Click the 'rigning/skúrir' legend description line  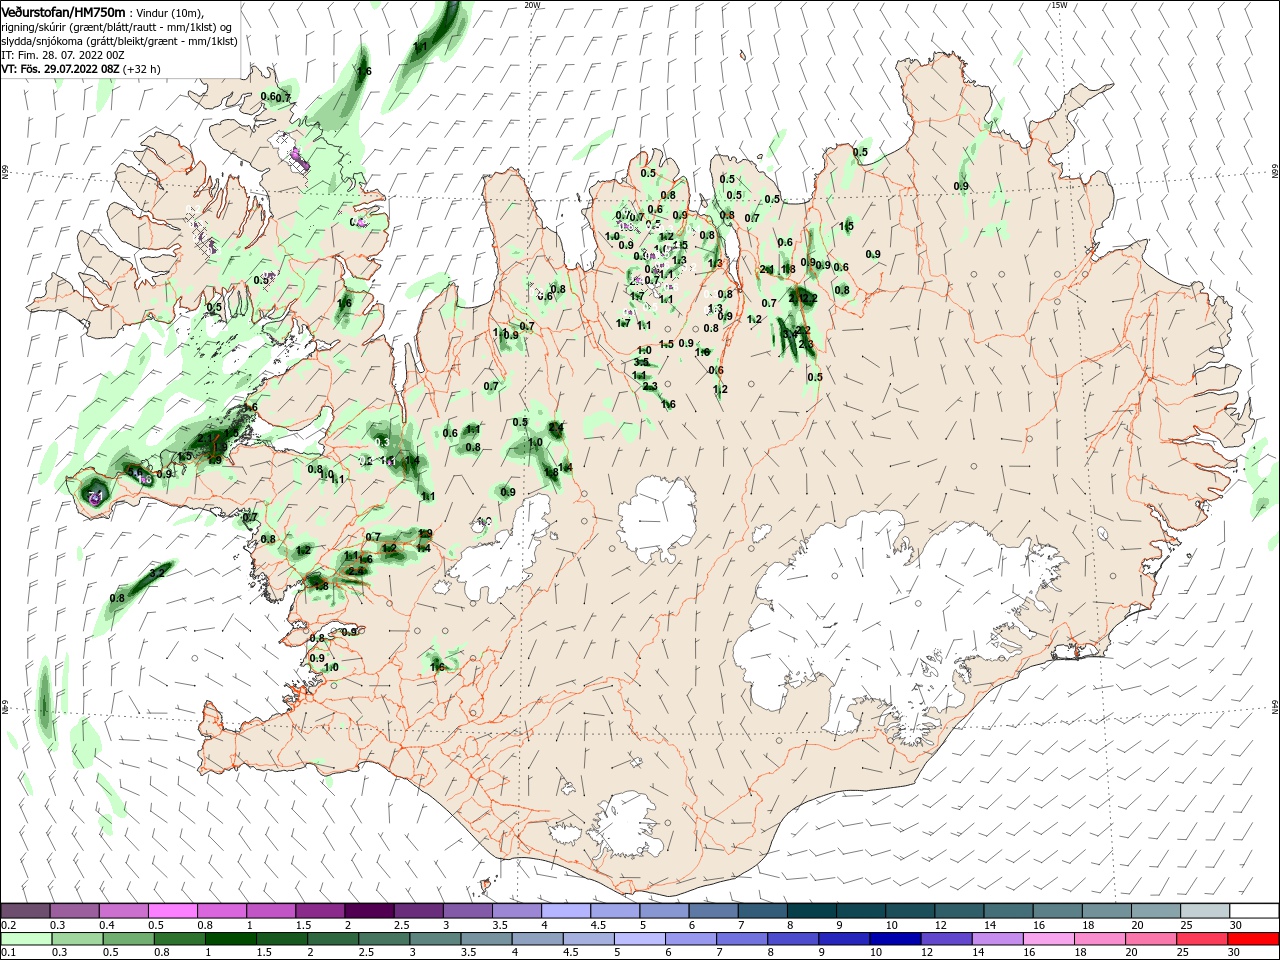point(118,27)
